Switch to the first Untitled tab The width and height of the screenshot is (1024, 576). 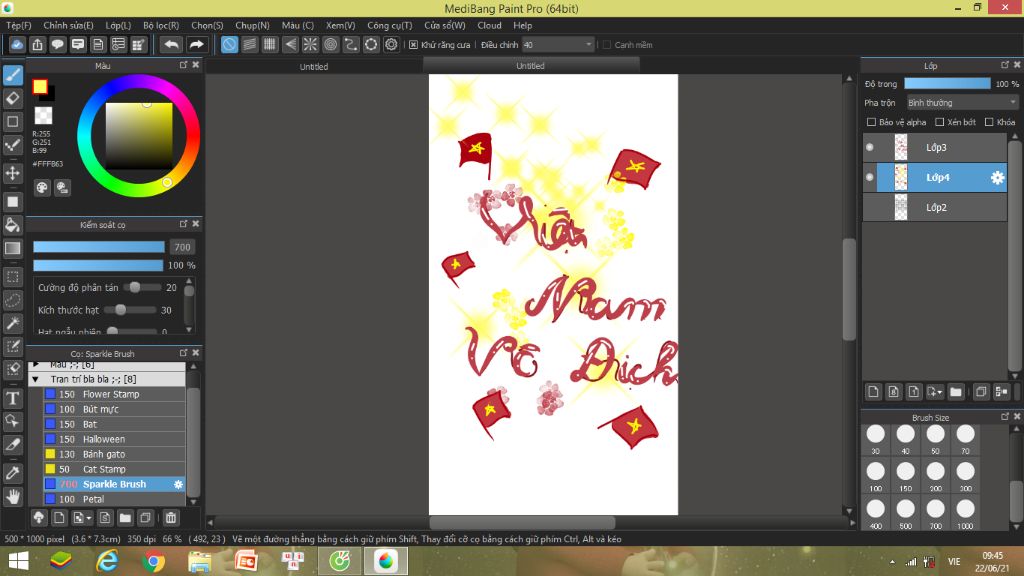(314, 67)
